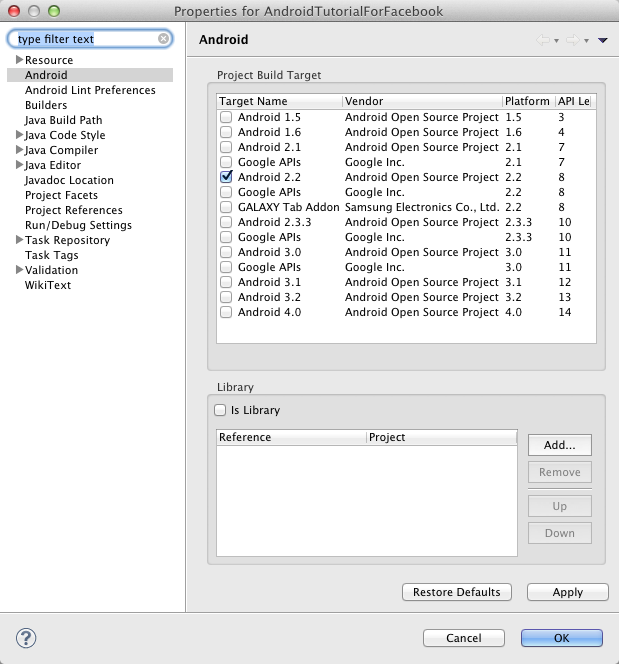Screen dimensions: 619x664
Task: Check the Android 2.3.3 target checkbox
Action: [x=226, y=222]
